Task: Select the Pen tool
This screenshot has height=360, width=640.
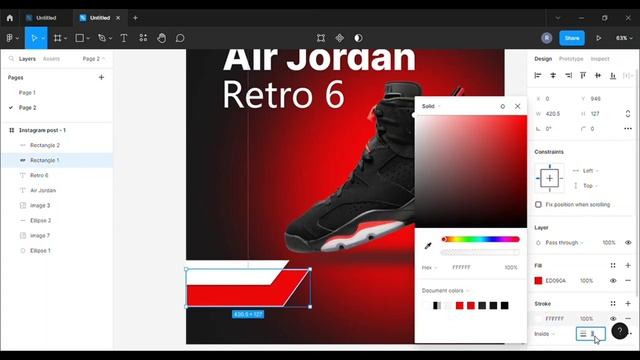Action: (102, 38)
